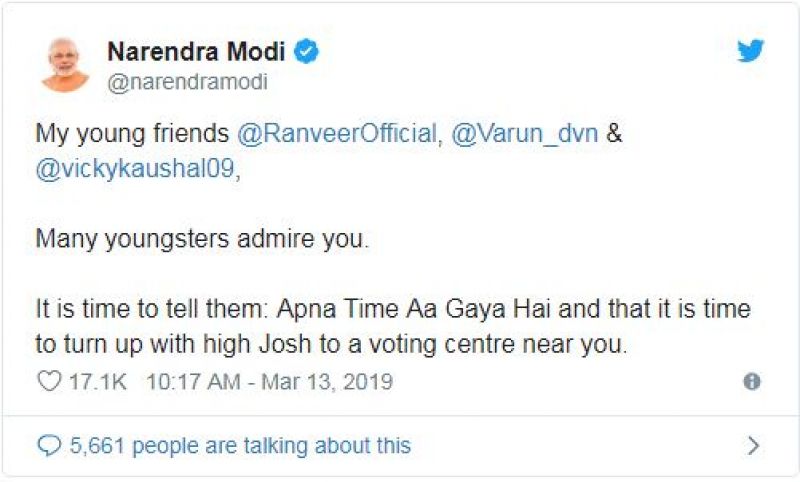Screen dimensions: 800x482
Task: Expand the conversation with the right chevron
Action: (754, 445)
